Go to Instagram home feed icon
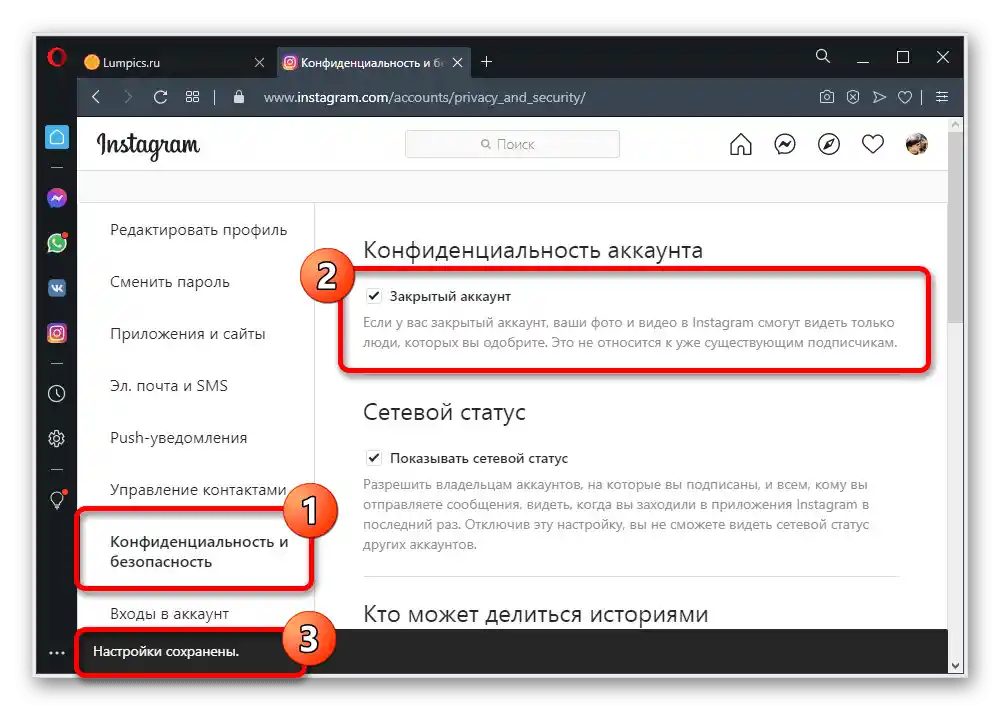 click(740, 144)
